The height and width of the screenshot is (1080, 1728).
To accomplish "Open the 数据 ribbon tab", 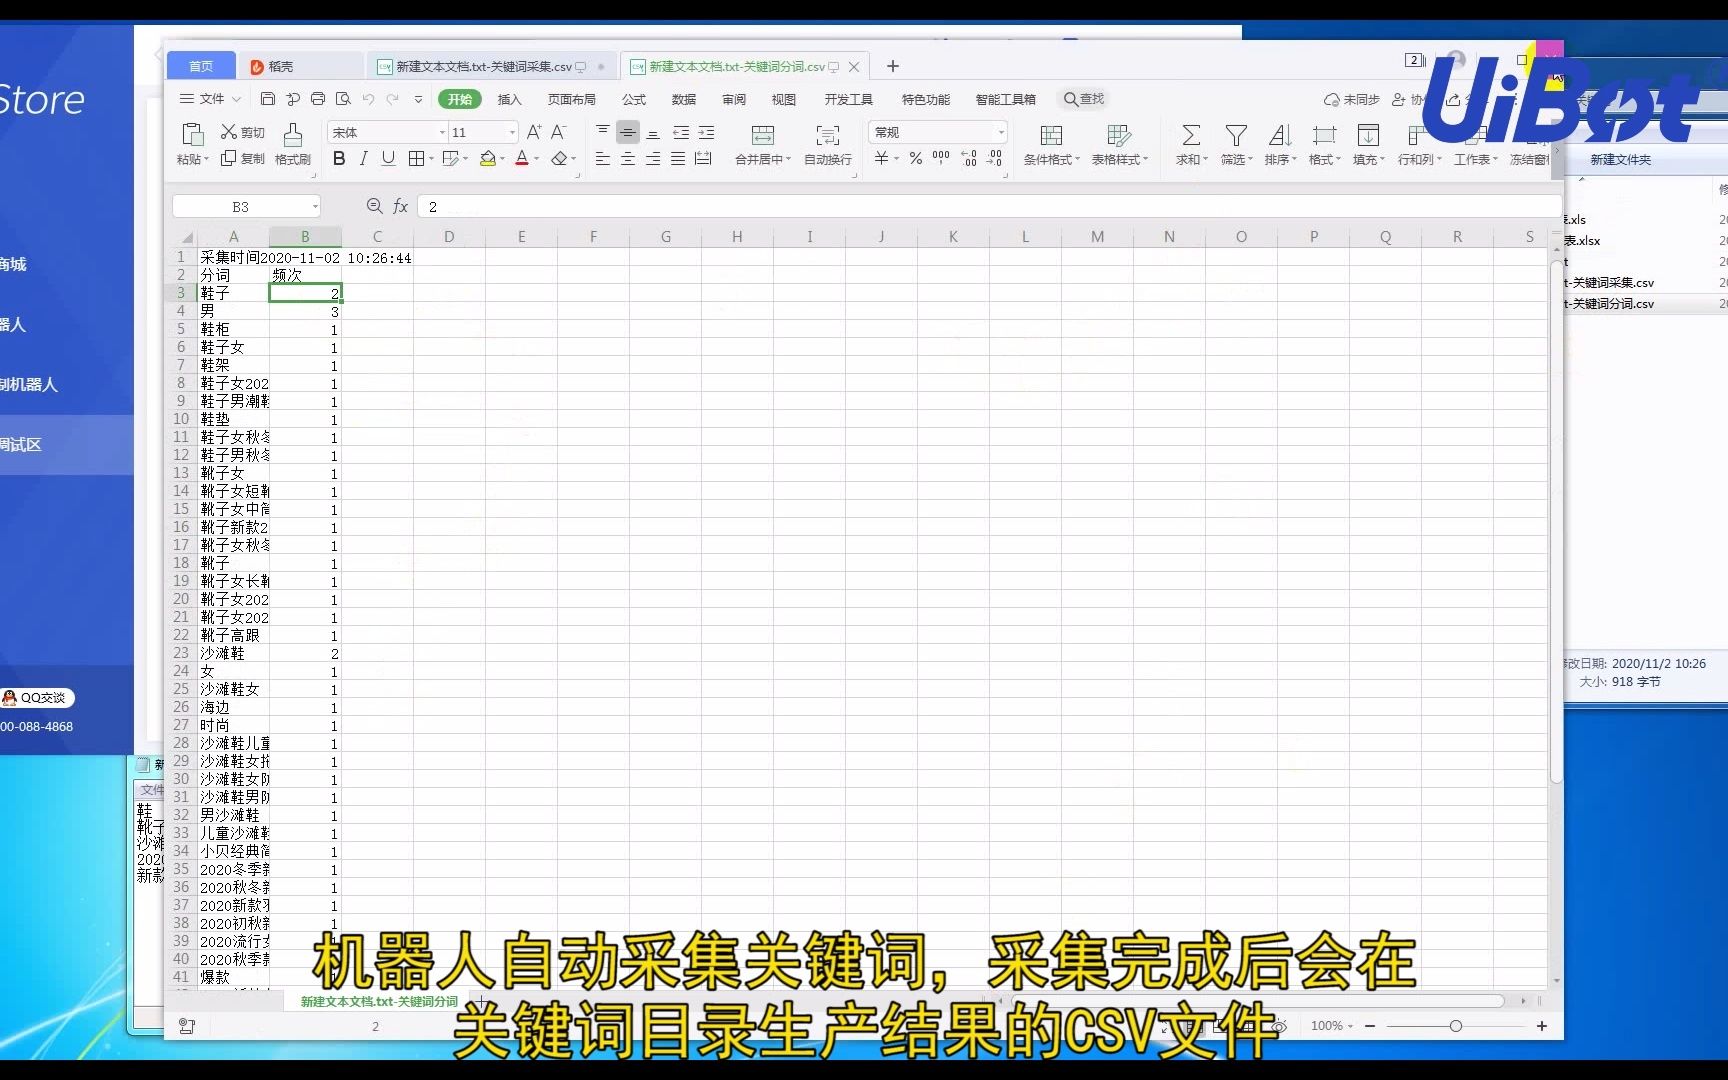I will coord(684,99).
